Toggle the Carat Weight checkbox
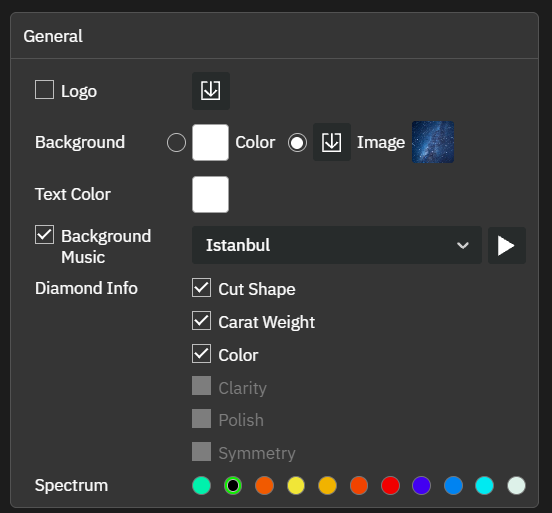 click(x=201, y=320)
